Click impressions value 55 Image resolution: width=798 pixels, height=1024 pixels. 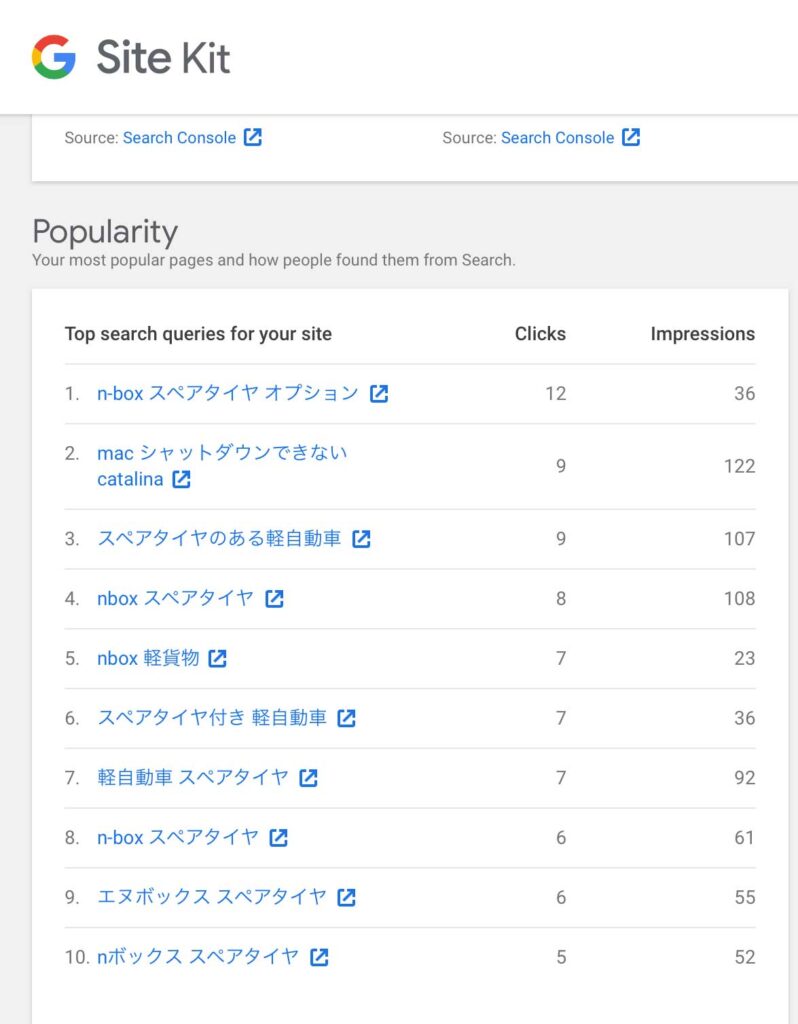[x=744, y=897]
